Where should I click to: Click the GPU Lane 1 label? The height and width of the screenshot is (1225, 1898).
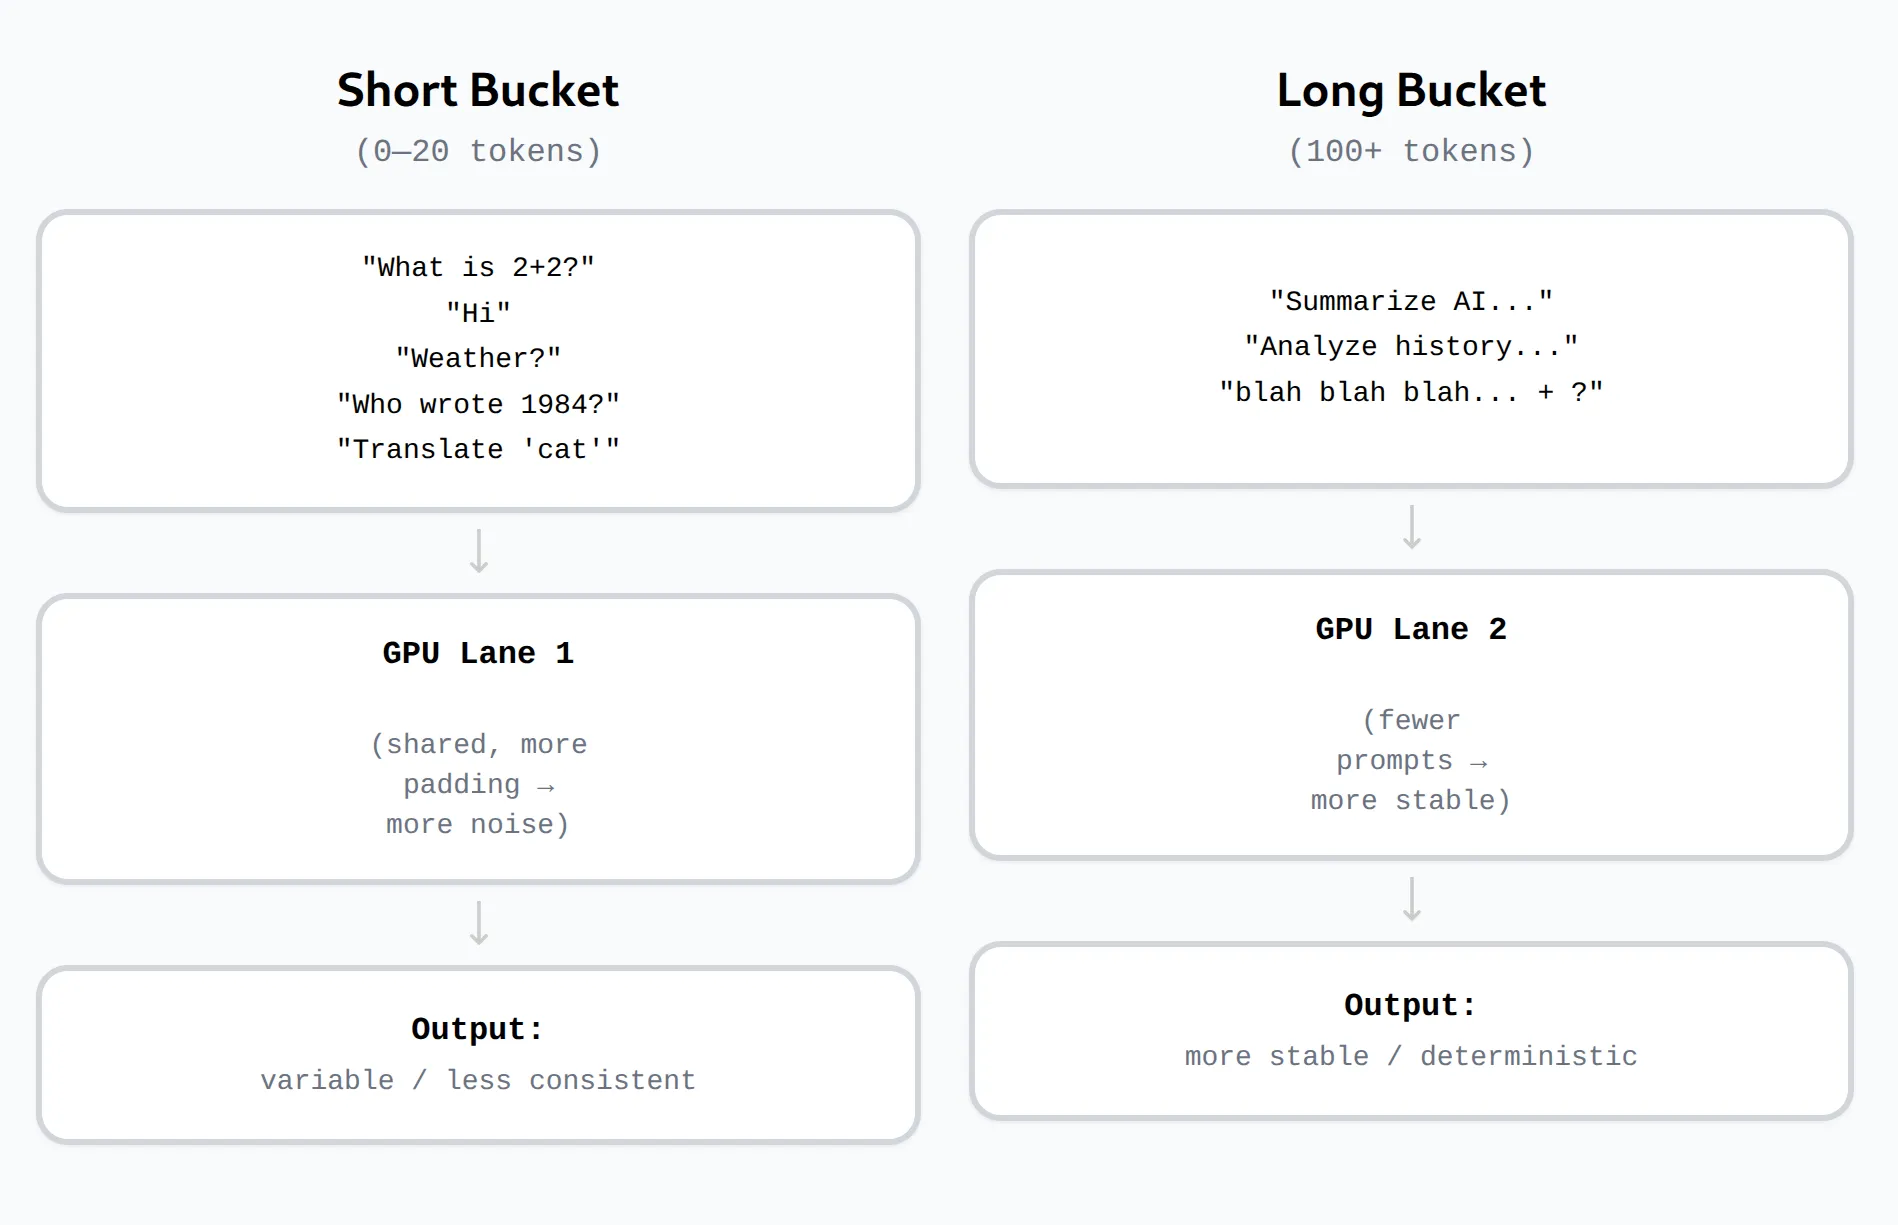pos(477,653)
